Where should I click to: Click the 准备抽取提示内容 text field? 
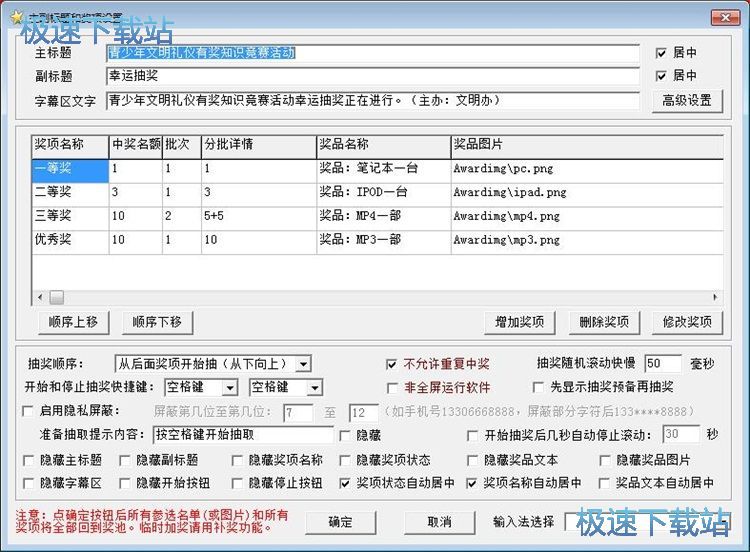click(x=243, y=435)
